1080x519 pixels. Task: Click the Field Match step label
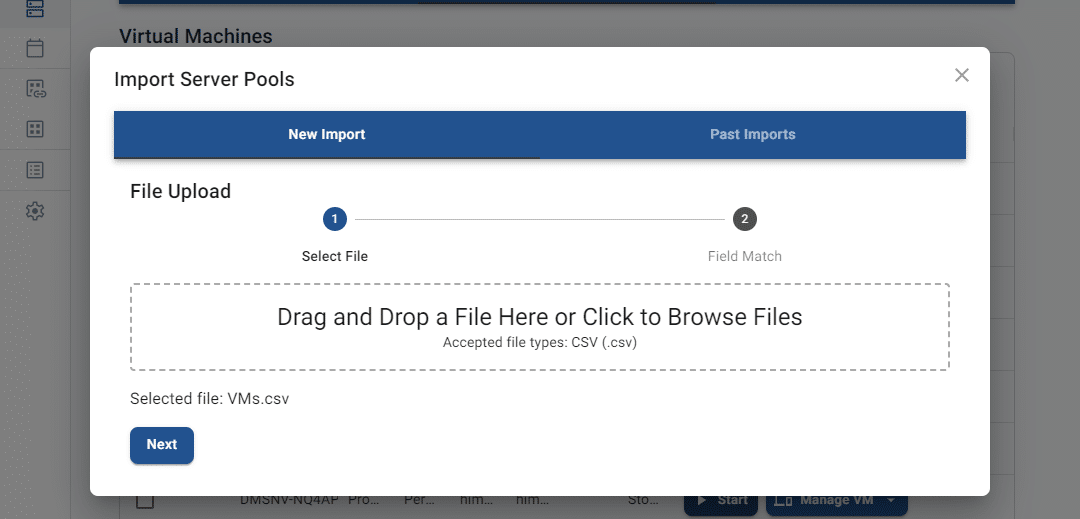744,256
